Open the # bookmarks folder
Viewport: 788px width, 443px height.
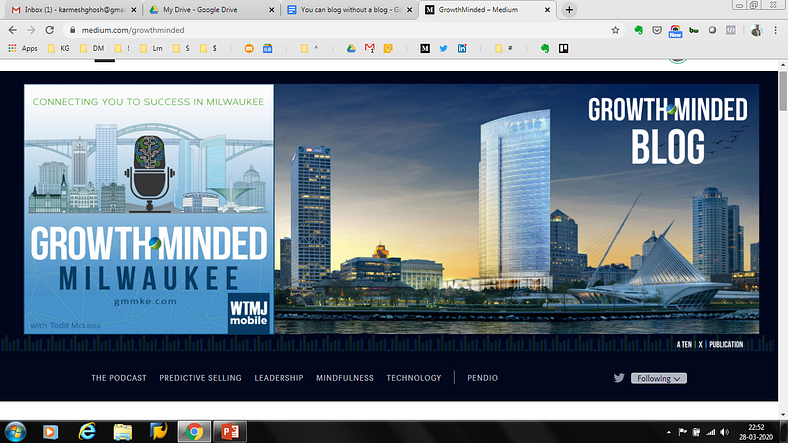coord(504,48)
